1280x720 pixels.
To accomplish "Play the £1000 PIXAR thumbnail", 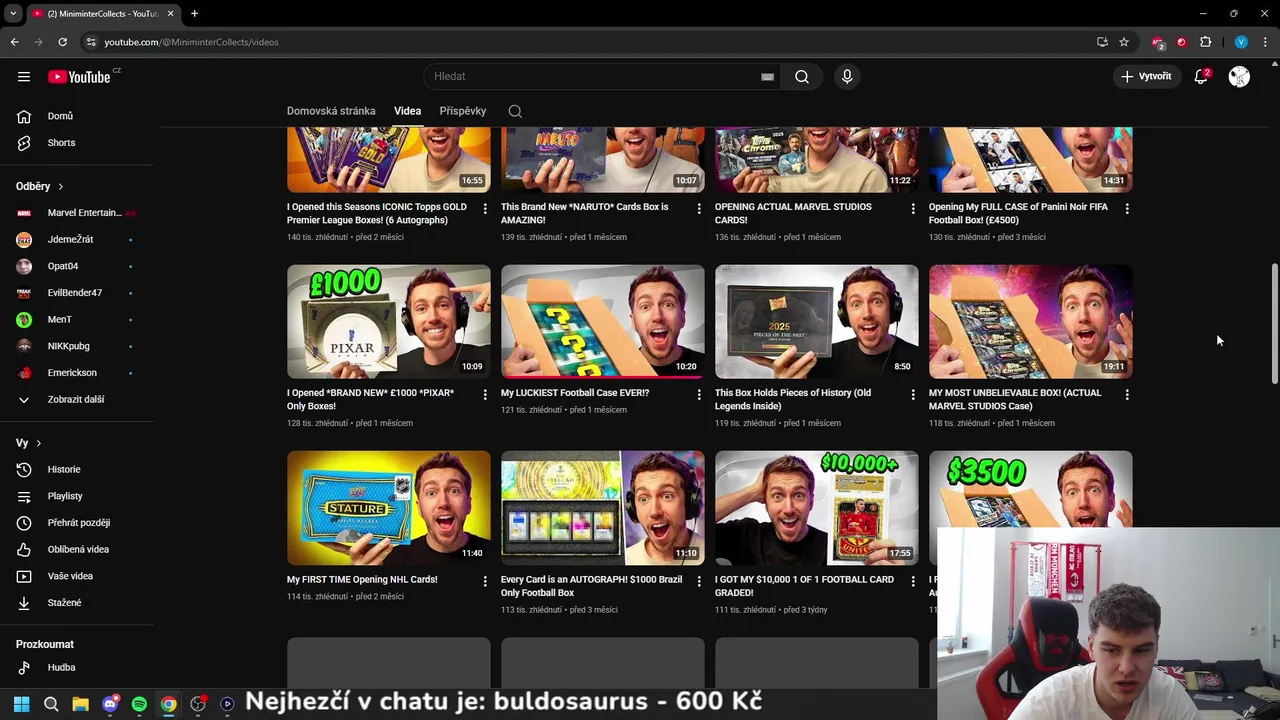I will (x=388, y=321).
